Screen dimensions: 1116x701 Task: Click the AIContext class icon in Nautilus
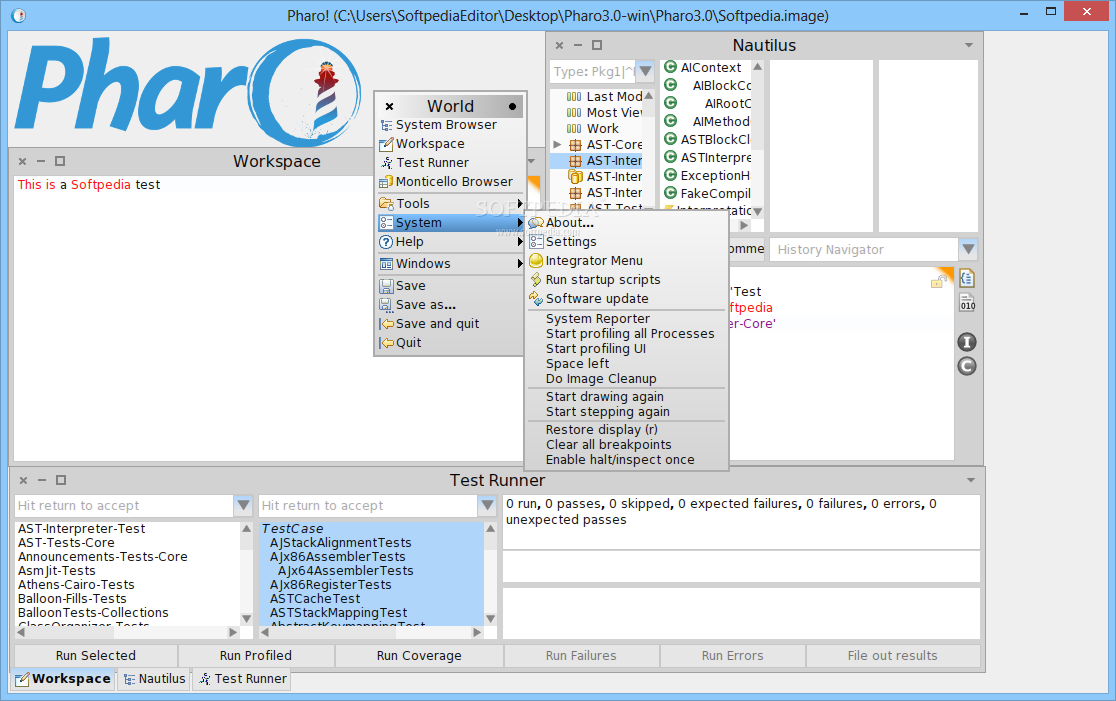tap(670, 68)
